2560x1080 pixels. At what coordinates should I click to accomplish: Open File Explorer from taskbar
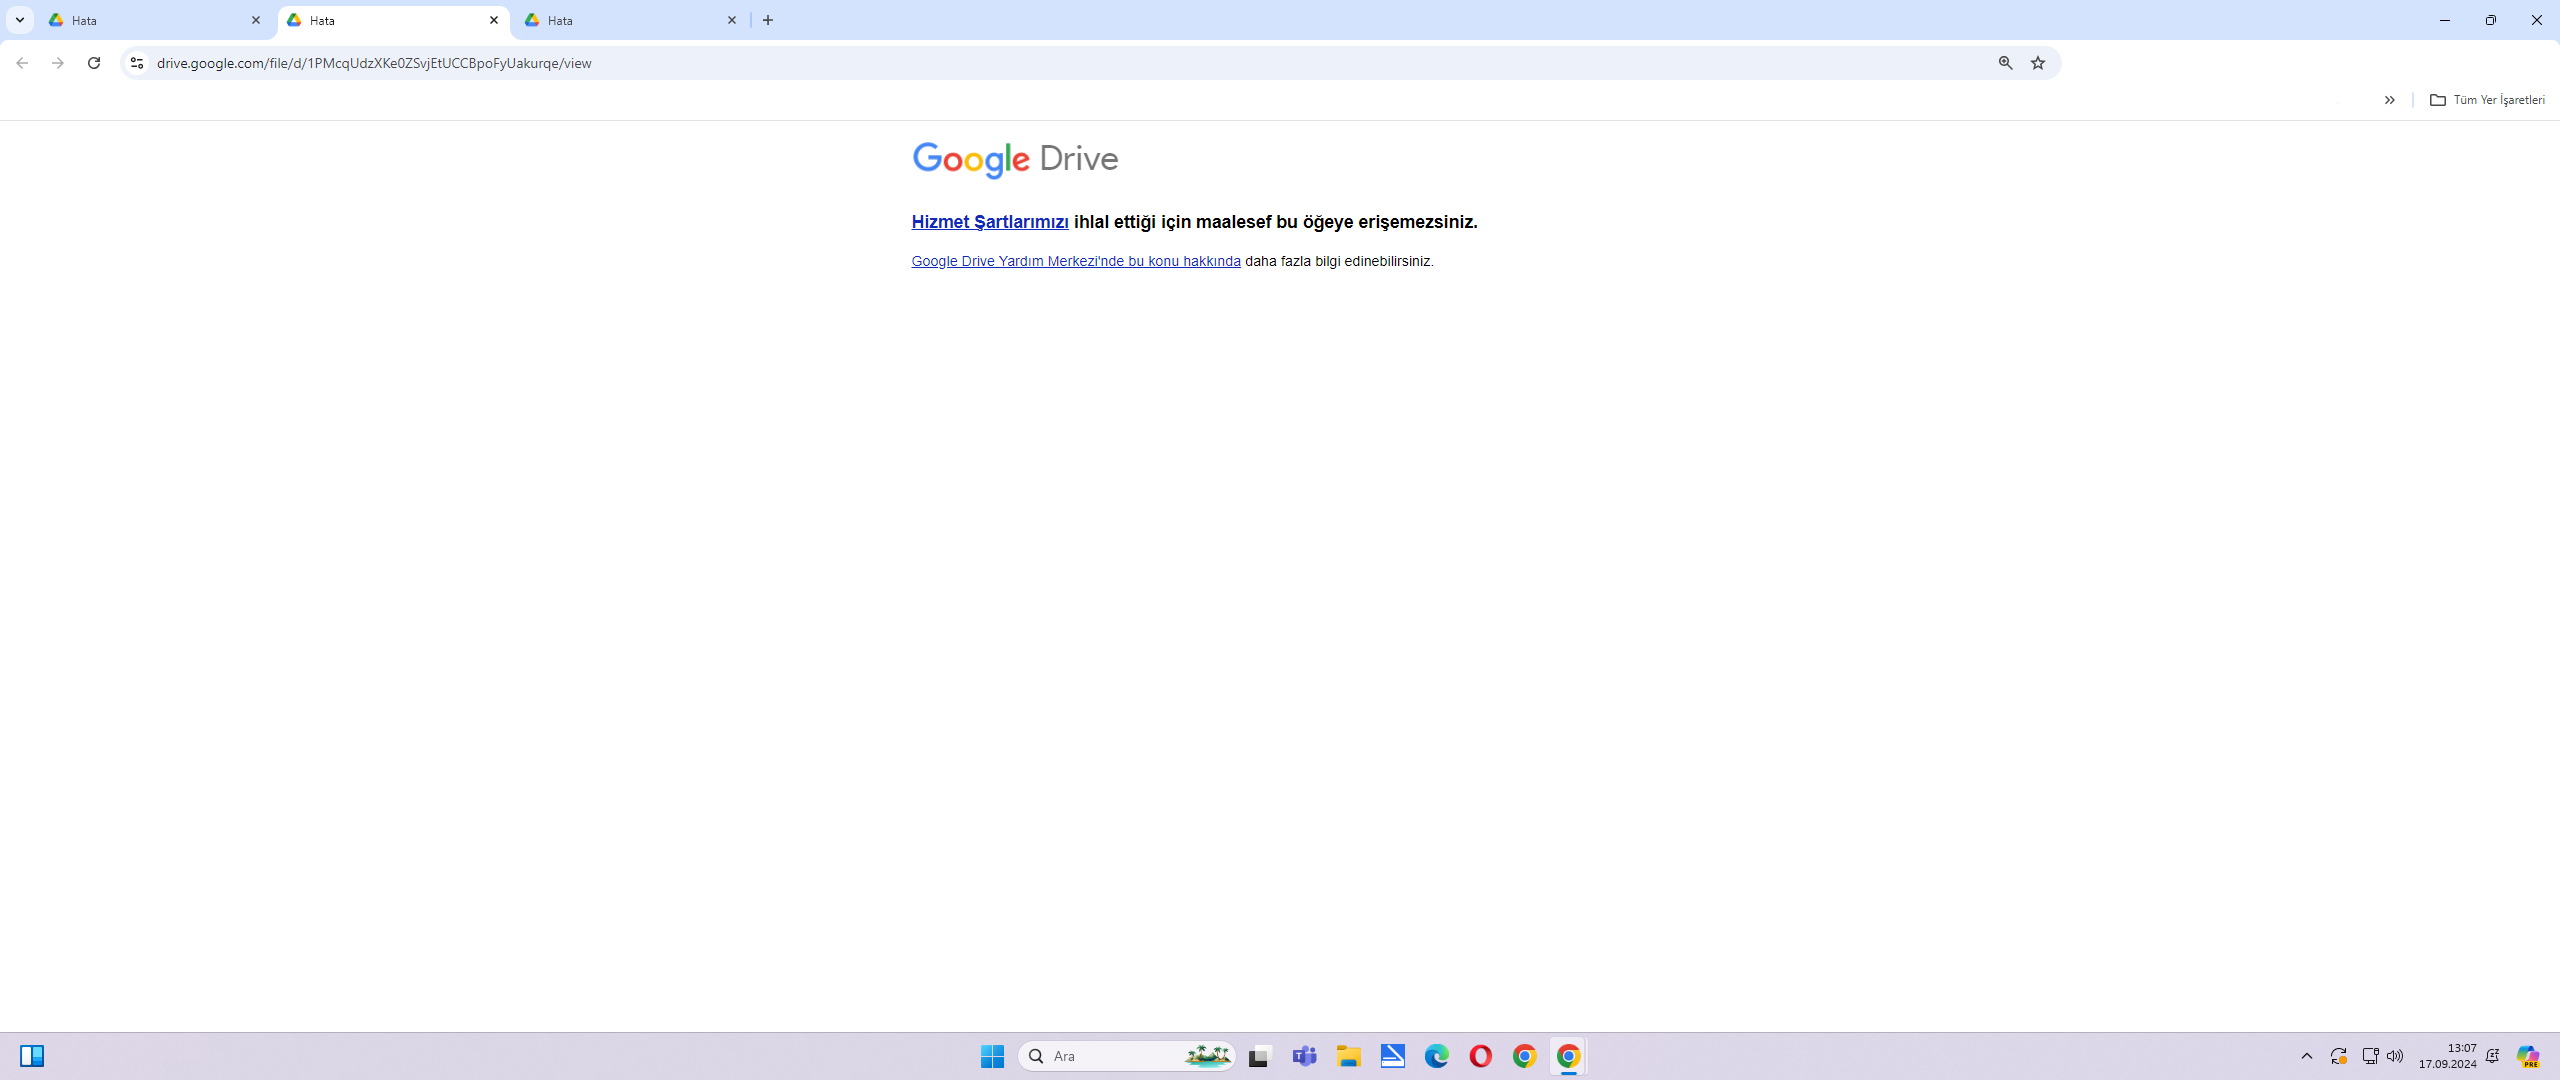[1348, 1056]
